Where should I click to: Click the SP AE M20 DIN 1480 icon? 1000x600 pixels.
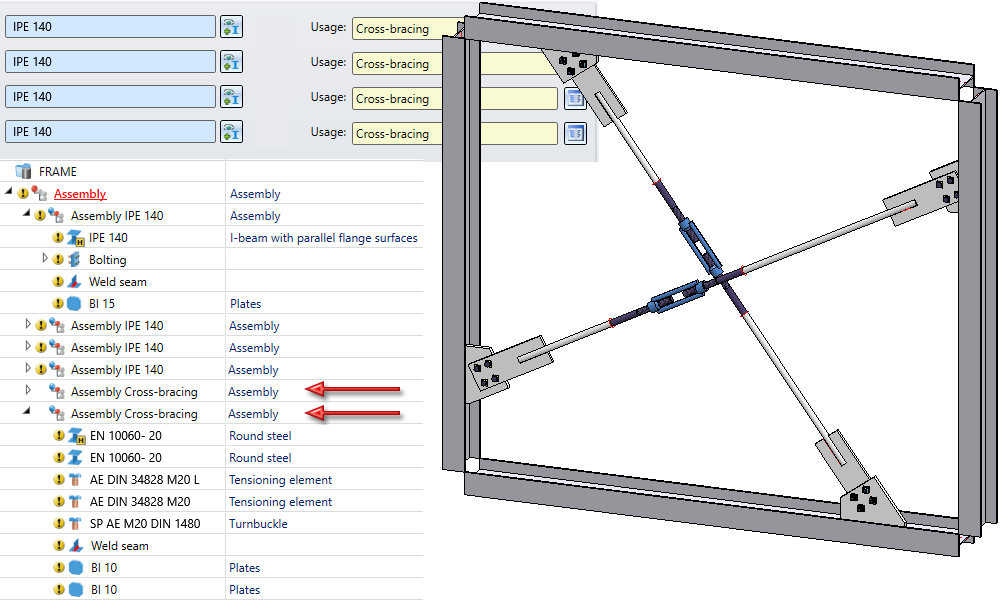(75, 523)
